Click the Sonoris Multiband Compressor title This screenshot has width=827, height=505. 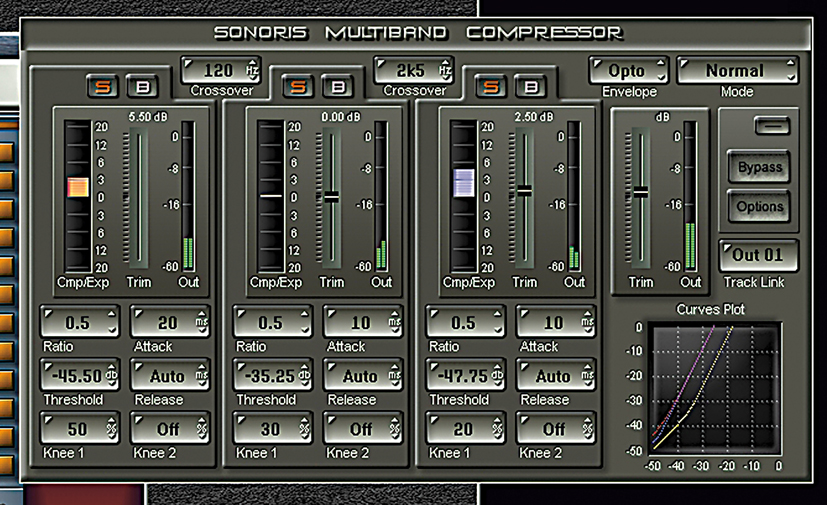(418, 33)
